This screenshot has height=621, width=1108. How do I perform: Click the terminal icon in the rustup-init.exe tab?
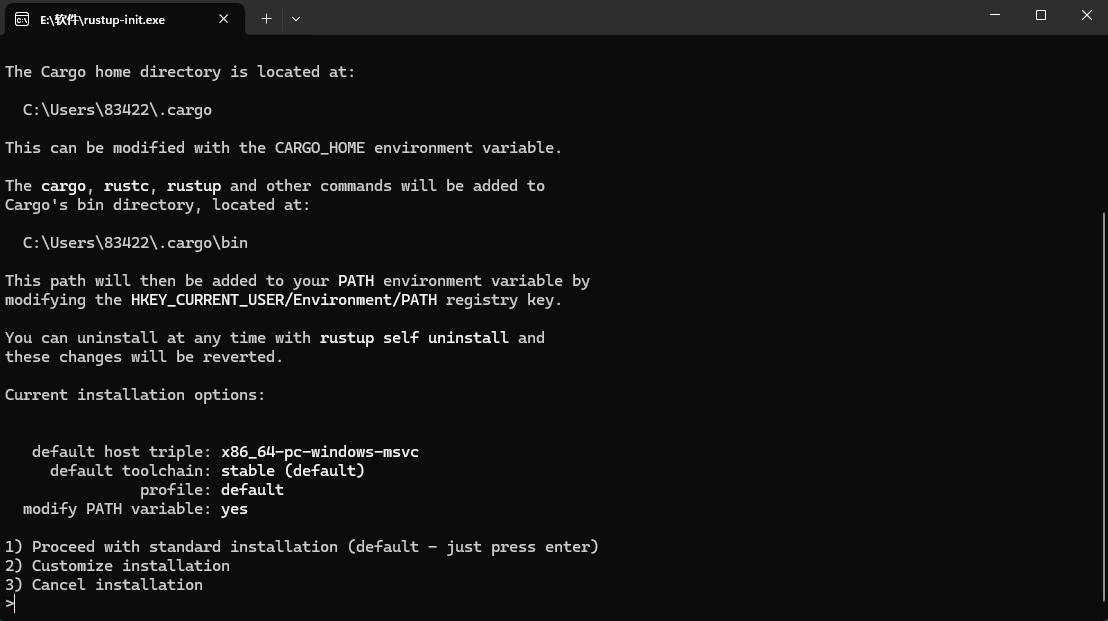tap(22, 18)
